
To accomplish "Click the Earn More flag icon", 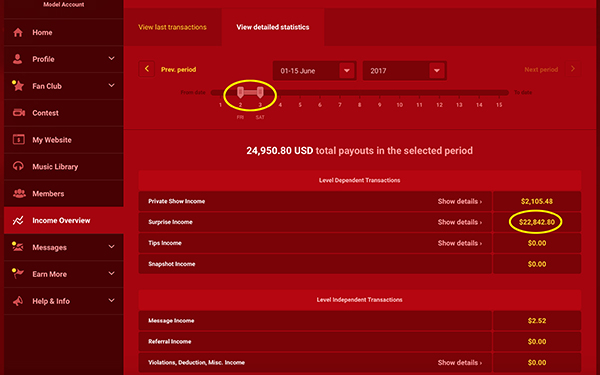I will 18,274.
